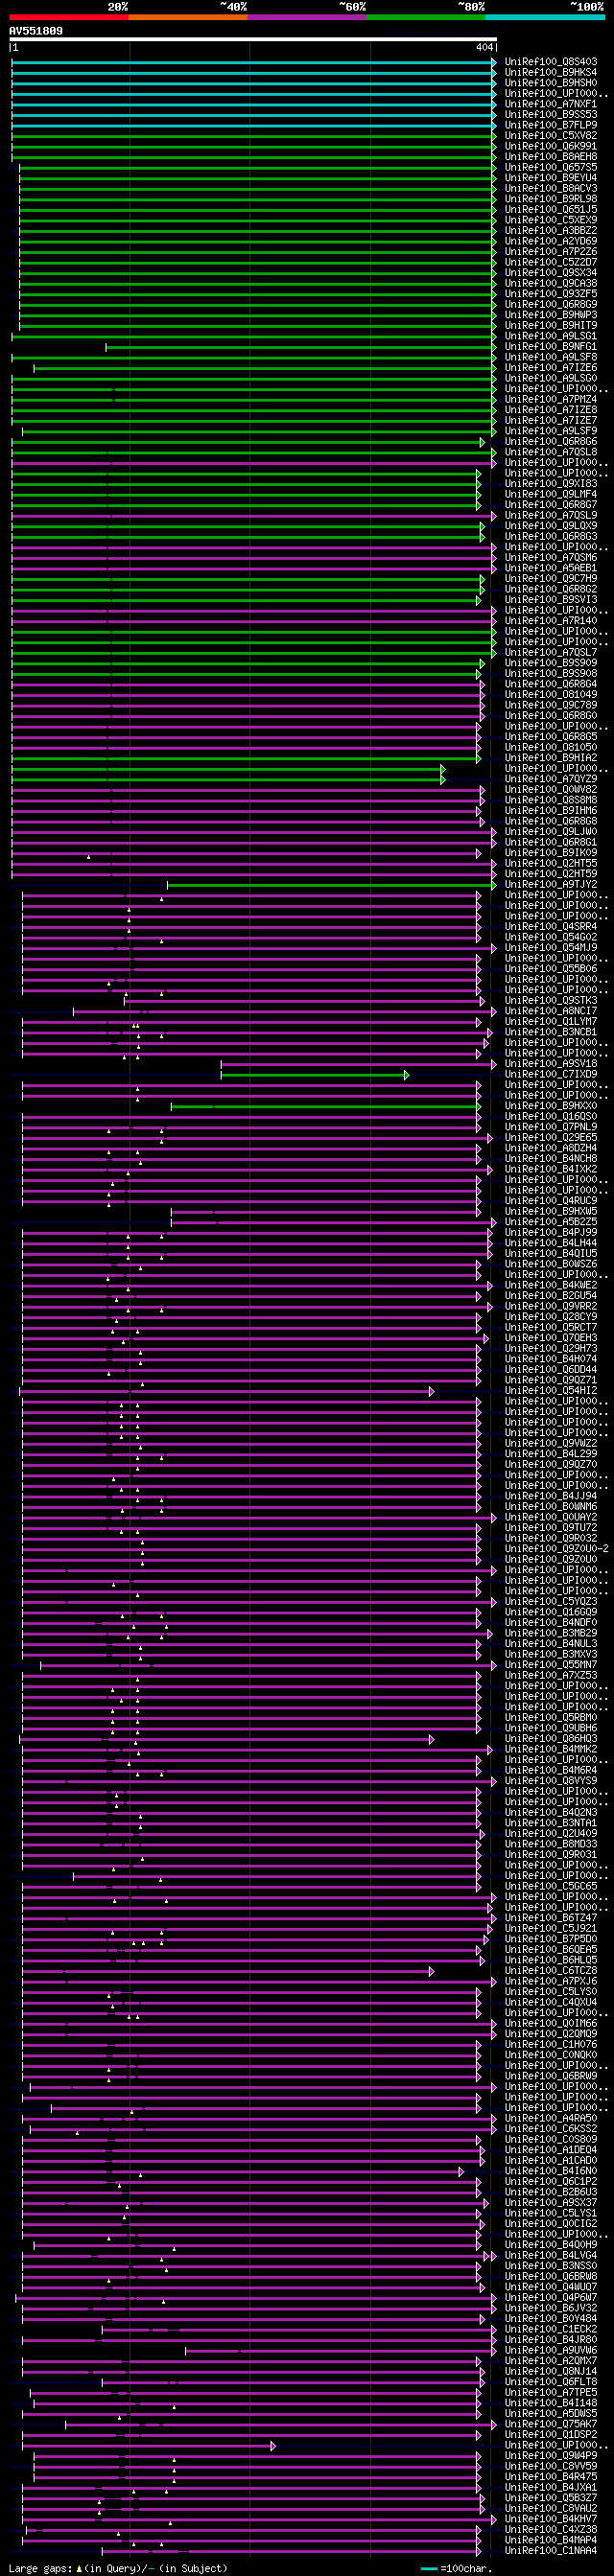Open hit UniRef100_Q9XI83
This screenshot has width=614, height=2576.
551,484
